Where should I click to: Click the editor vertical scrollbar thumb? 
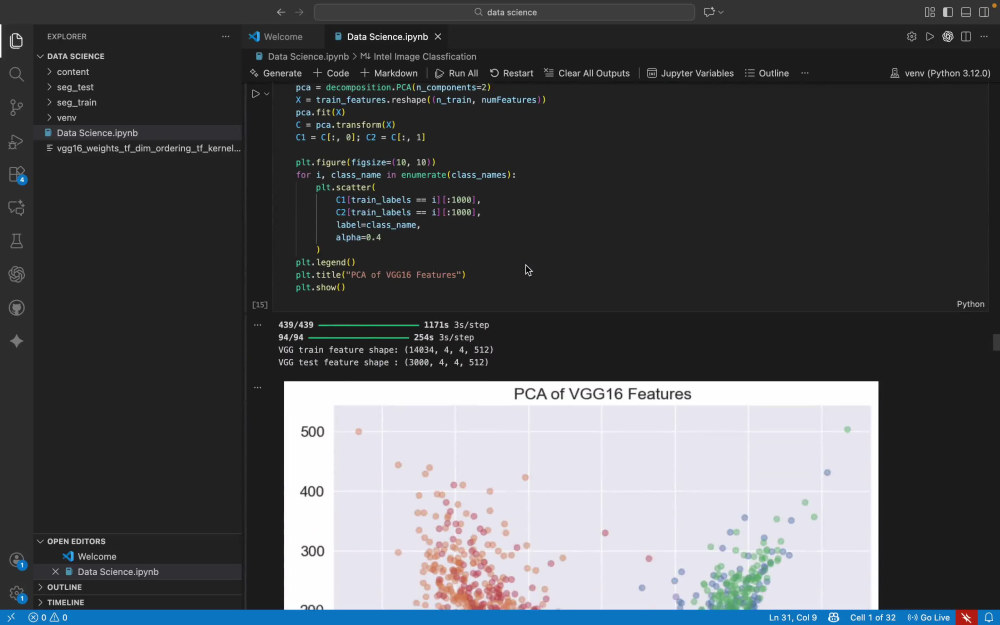coord(996,342)
